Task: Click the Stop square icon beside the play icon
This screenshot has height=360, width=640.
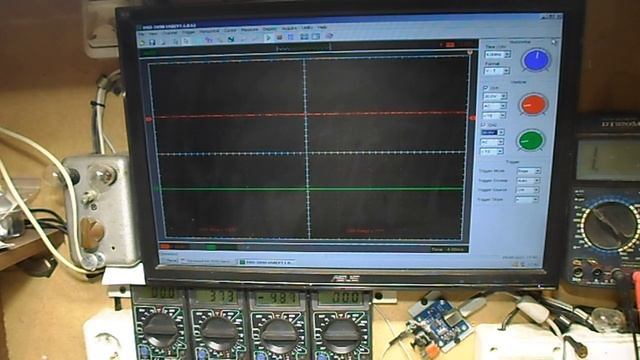Action: pos(280,37)
